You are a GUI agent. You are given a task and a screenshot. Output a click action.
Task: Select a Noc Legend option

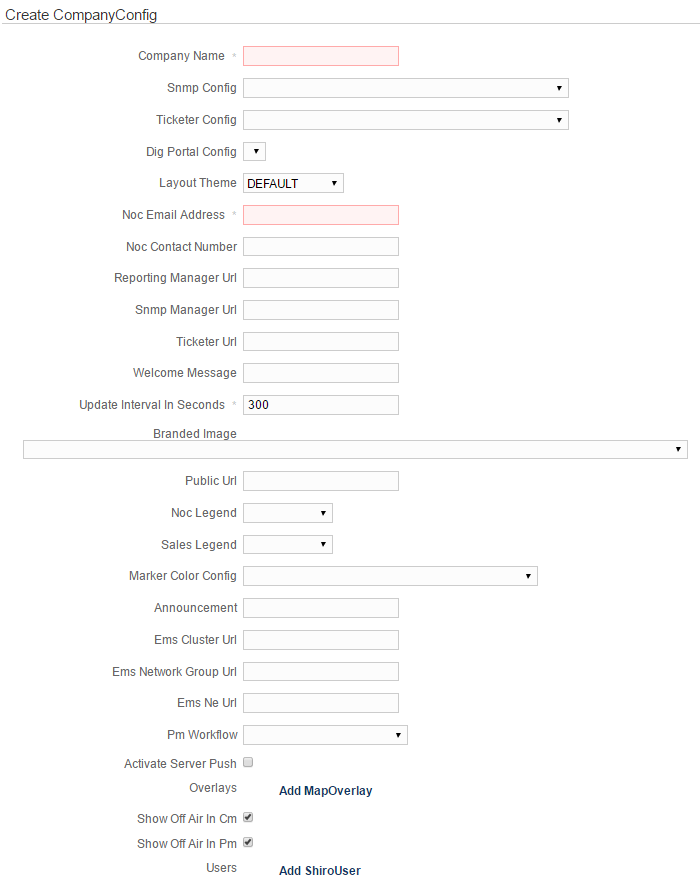click(287, 513)
